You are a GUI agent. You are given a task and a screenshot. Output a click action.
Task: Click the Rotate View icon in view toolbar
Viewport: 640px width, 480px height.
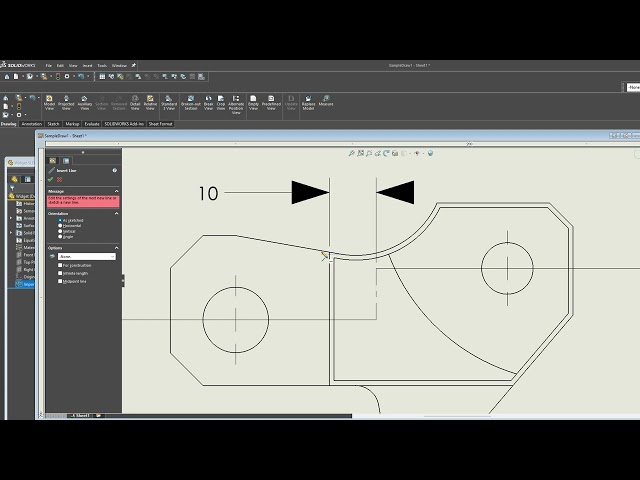(386, 153)
